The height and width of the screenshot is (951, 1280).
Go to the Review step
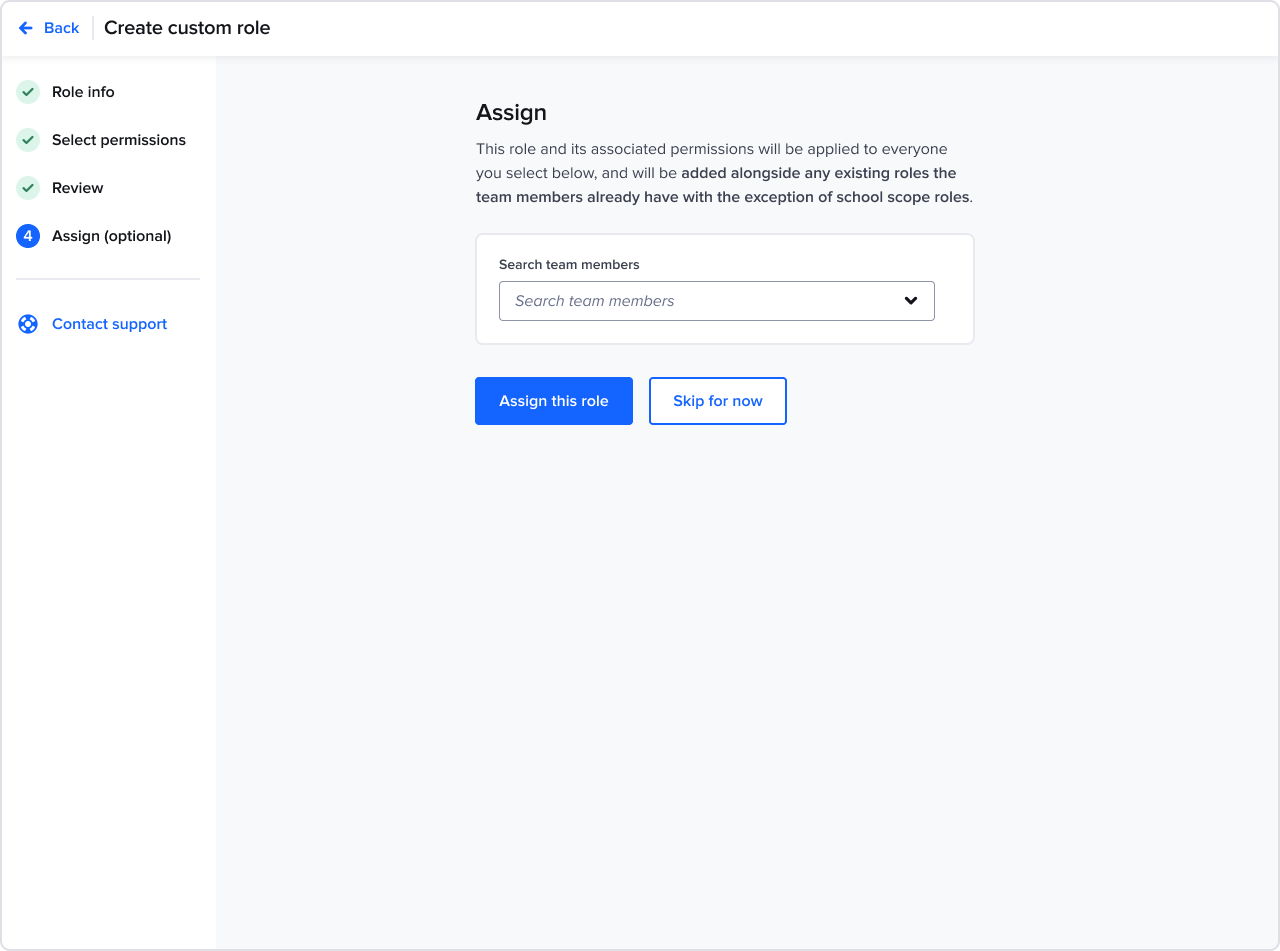pyautogui.click(x=78, y=188)
